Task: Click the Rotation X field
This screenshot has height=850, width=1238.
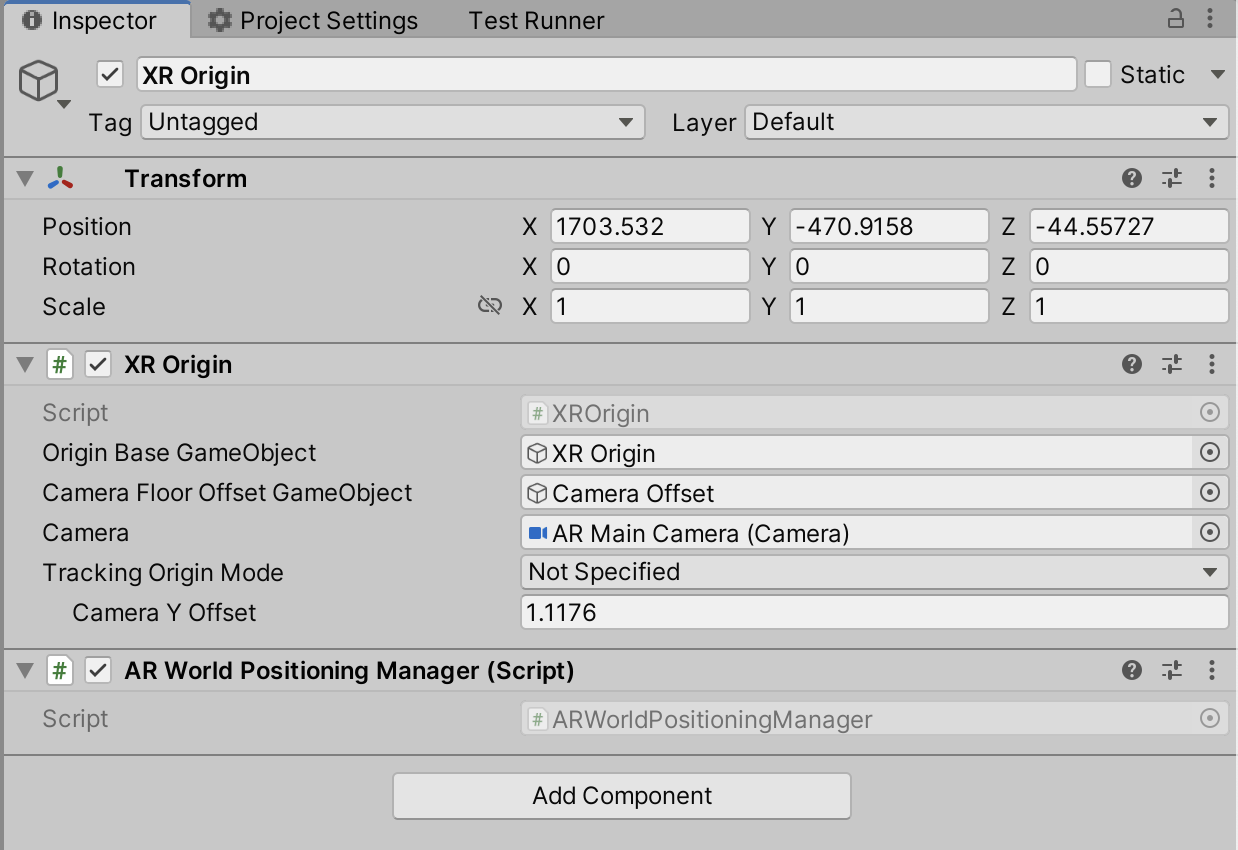Action: click(650, 267)
